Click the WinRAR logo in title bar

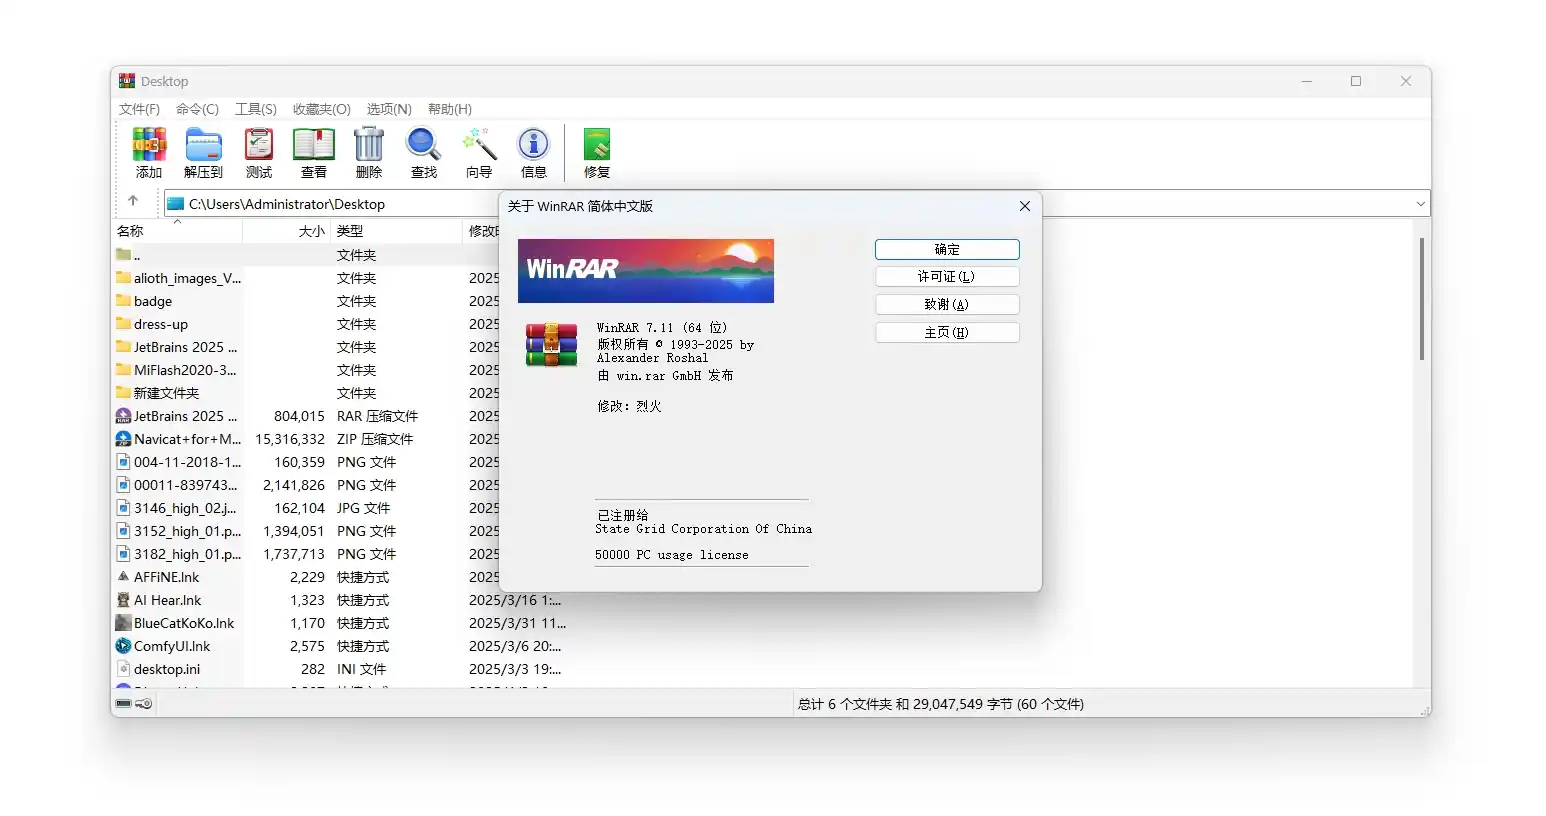(x=127, y=81)
